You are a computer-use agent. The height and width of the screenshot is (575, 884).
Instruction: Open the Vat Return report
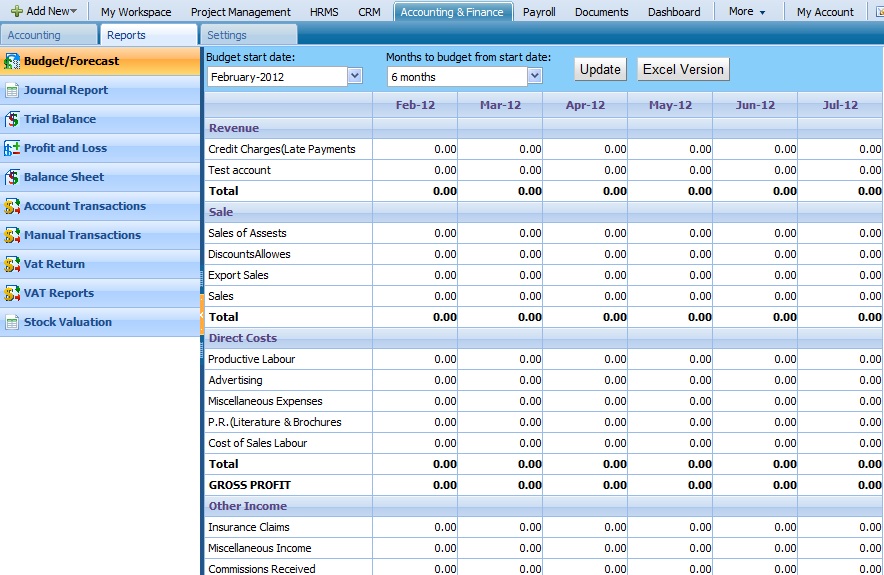pyautogui.click(x=54, y=264)
